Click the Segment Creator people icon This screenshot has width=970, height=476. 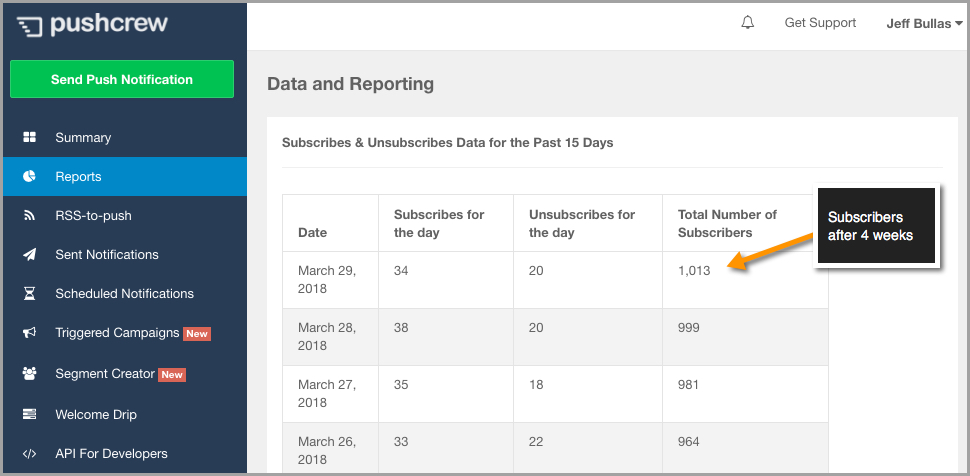pyautogui.click(x=29, y=373)
